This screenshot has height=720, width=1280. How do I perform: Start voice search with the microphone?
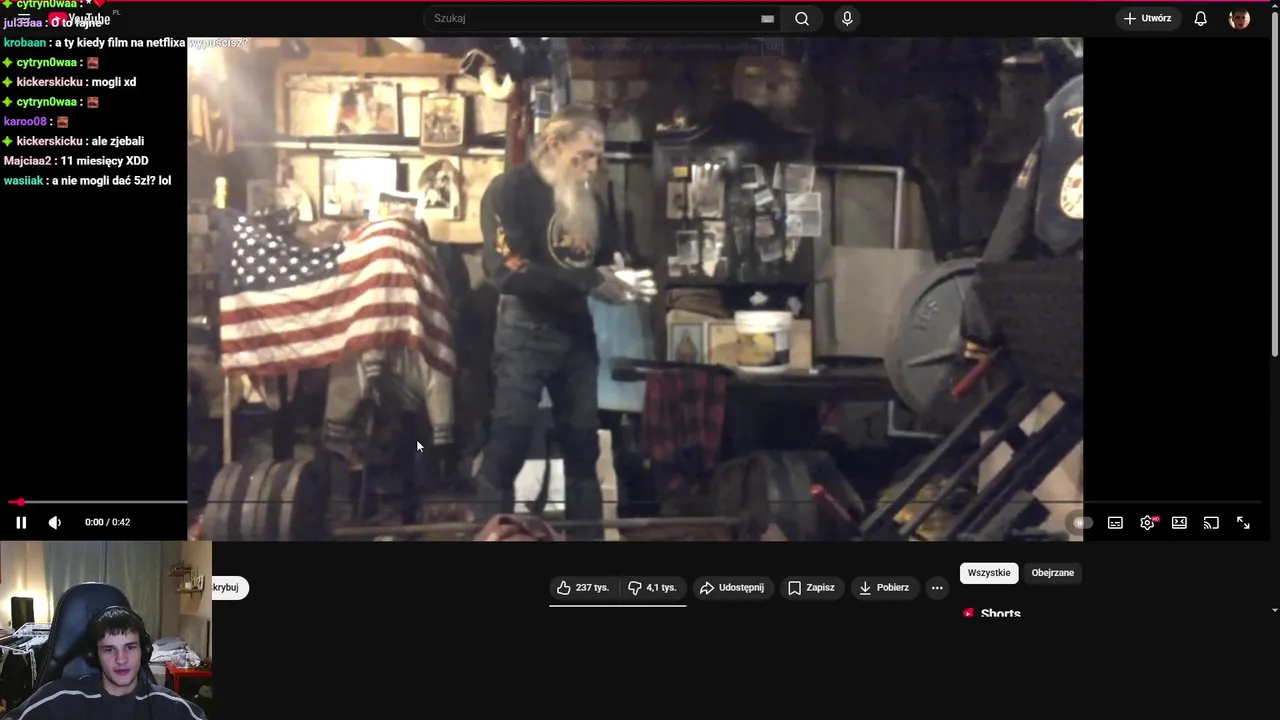point(847,18)
